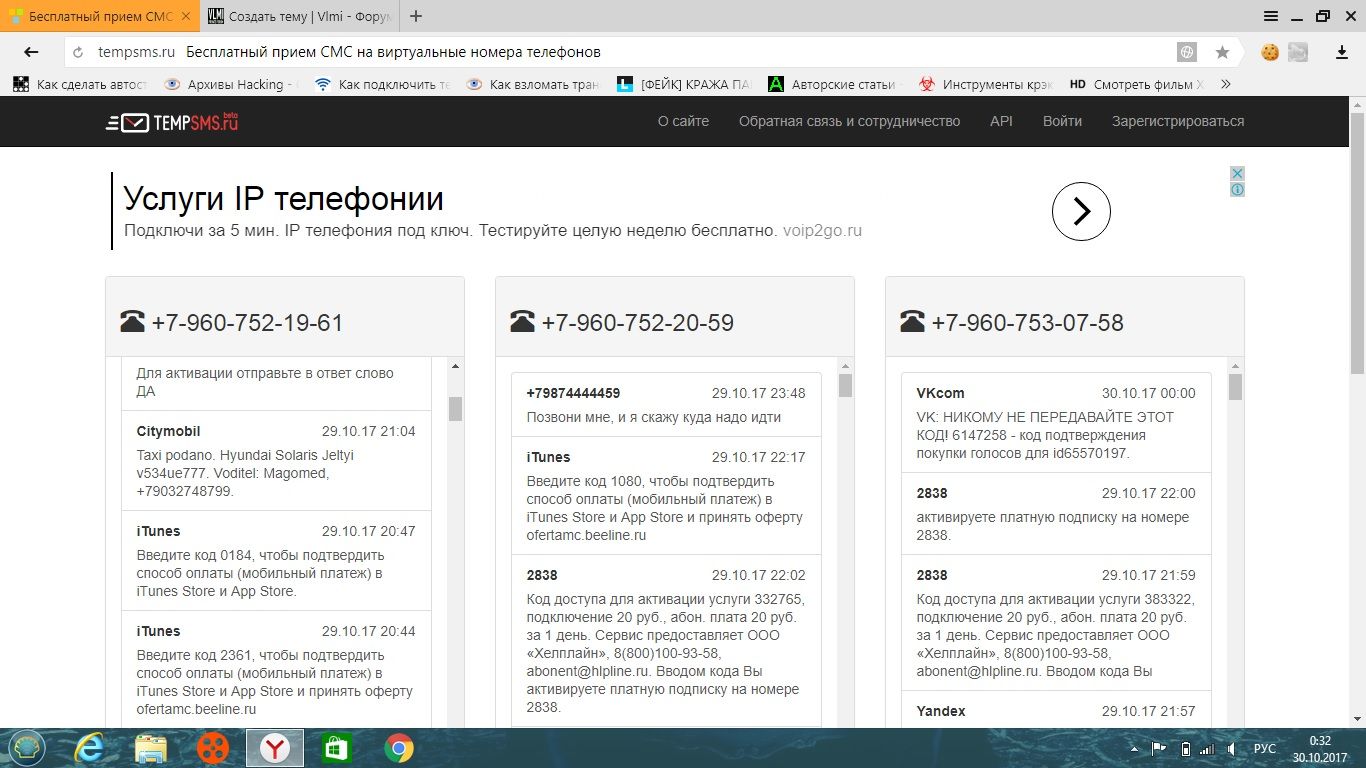Bookmark the page with the star icon
The height and width of the screenshot is (768, 1366).
1222,52
